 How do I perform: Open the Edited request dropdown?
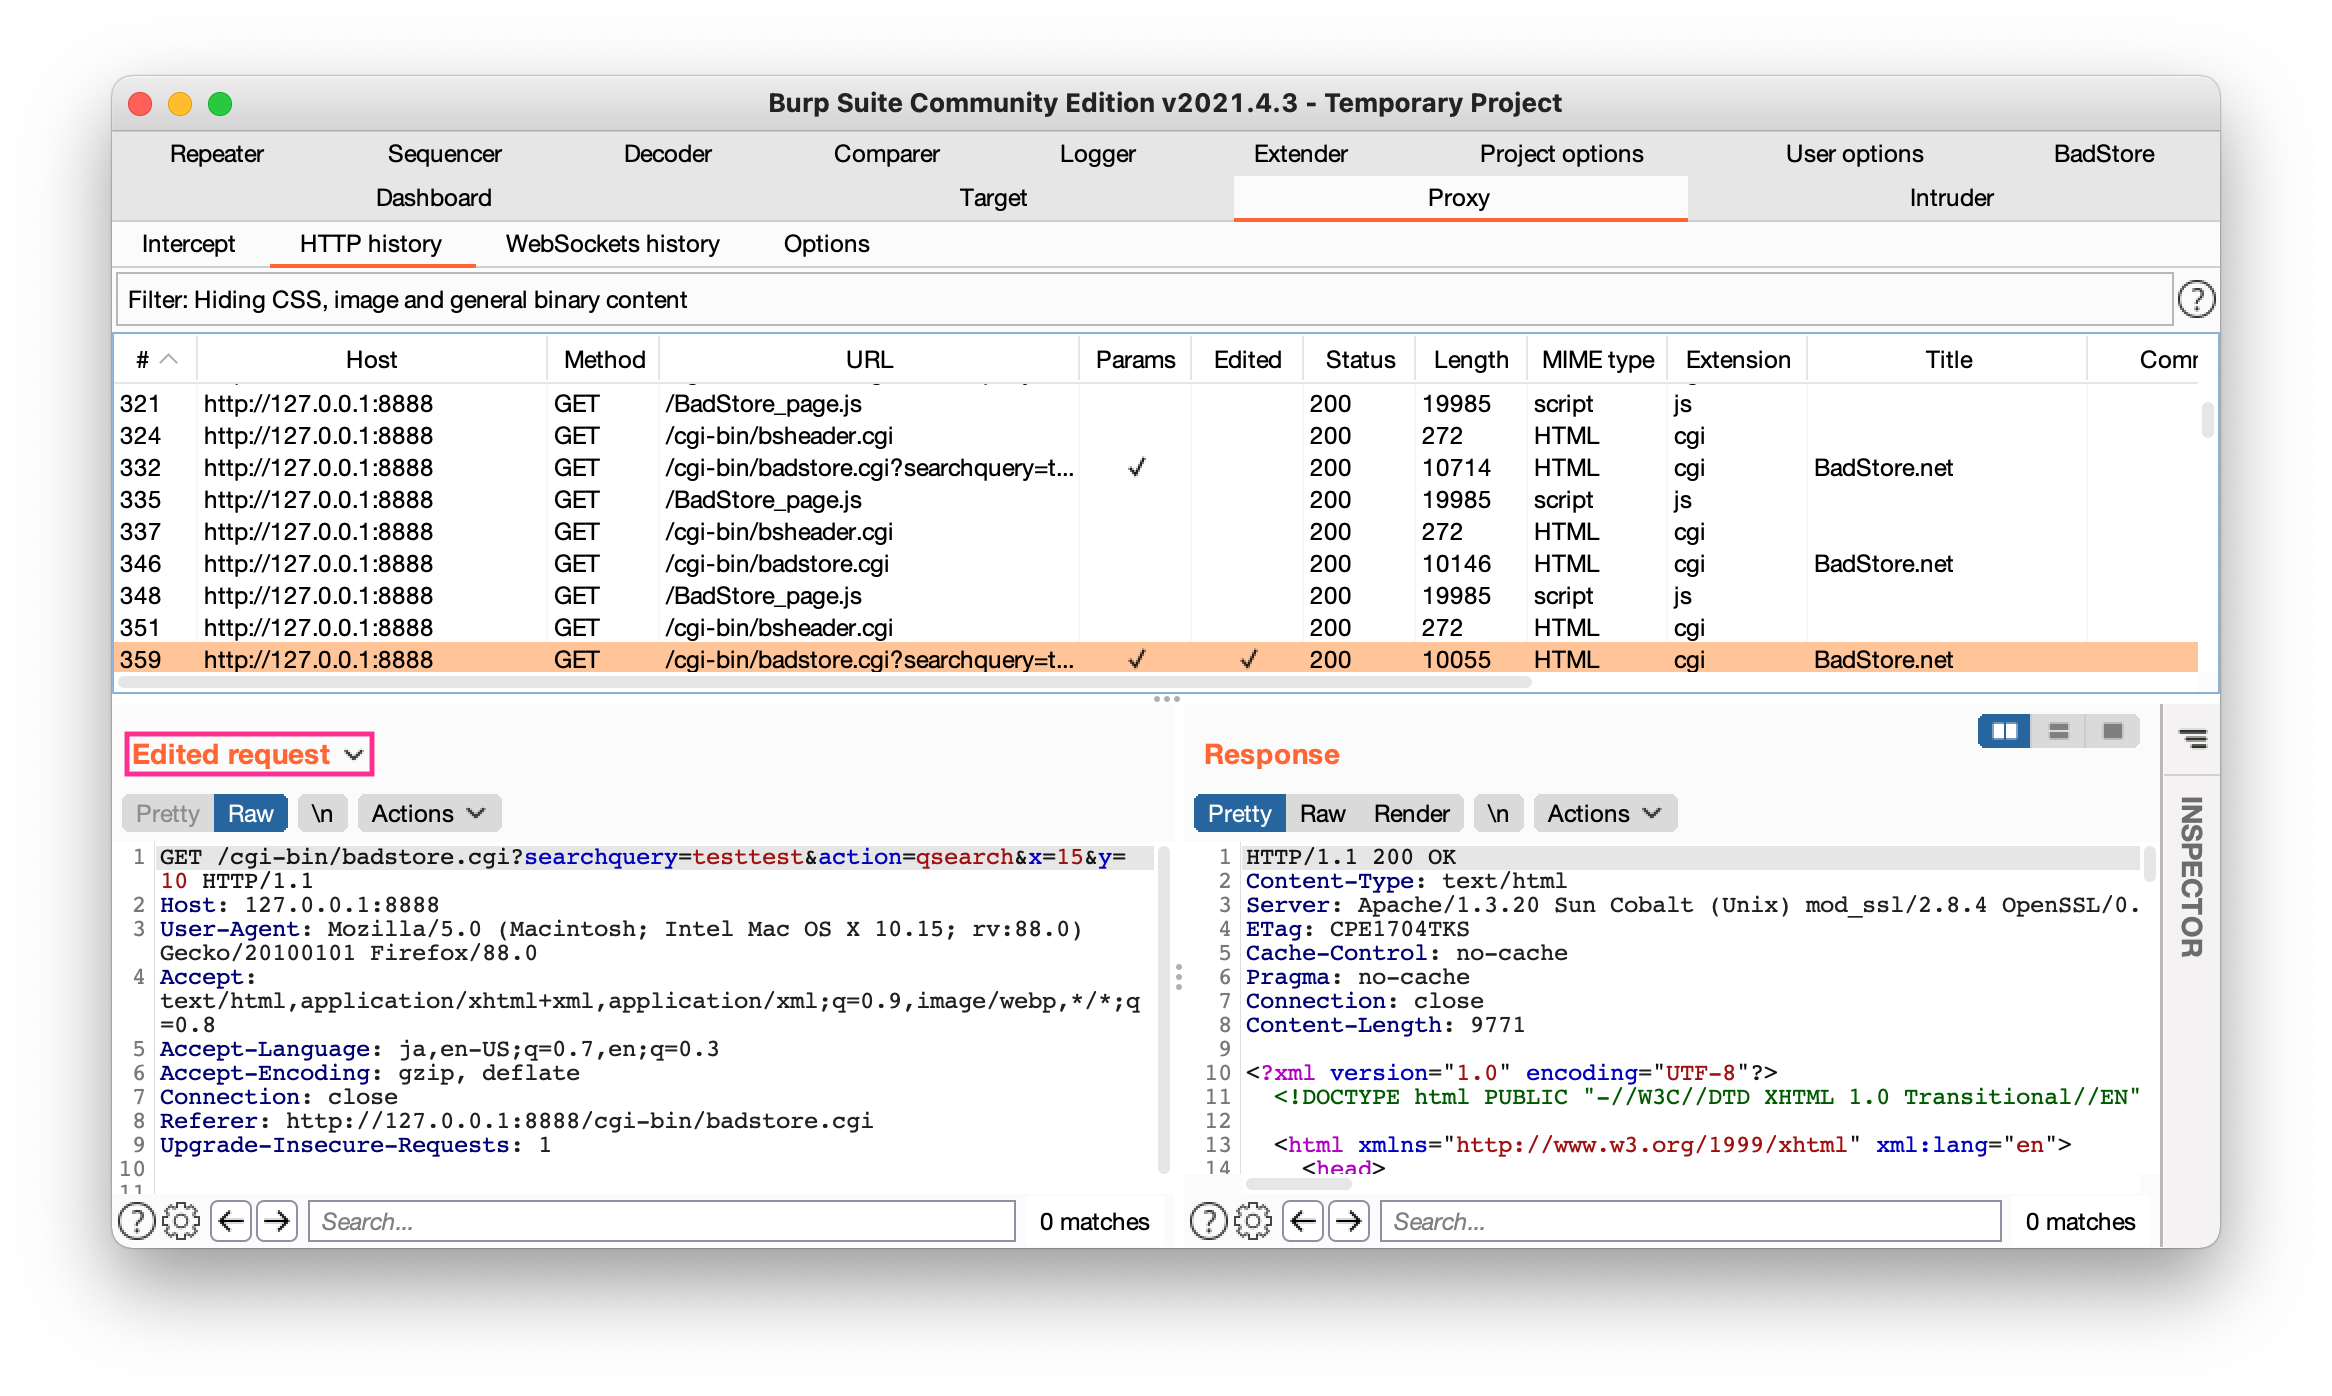pos(248,754)
